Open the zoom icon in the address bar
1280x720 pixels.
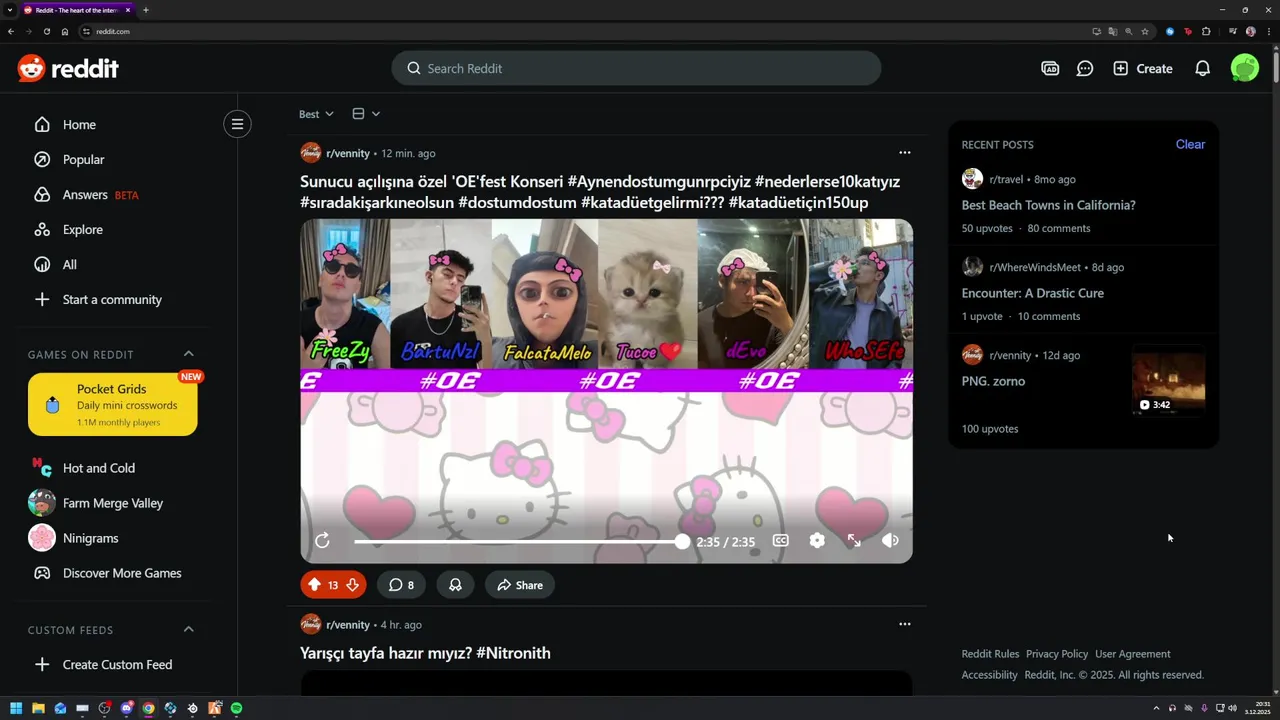(x=1129, y=32)
